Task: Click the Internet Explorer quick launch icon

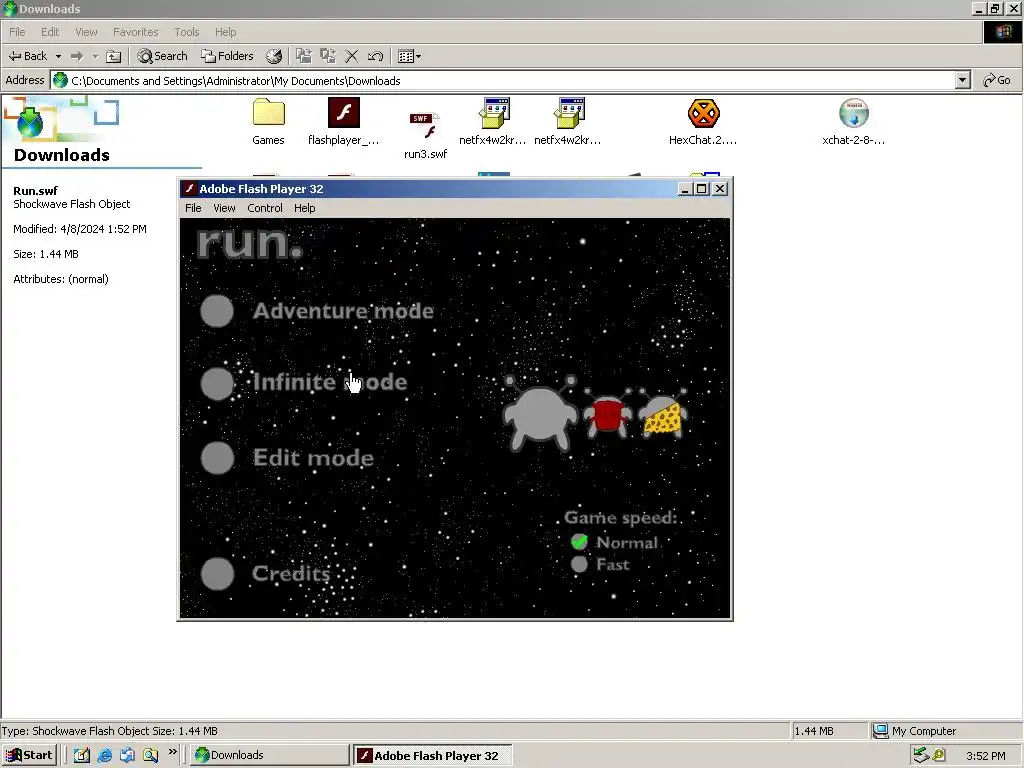Action: [x=104, y=755]
